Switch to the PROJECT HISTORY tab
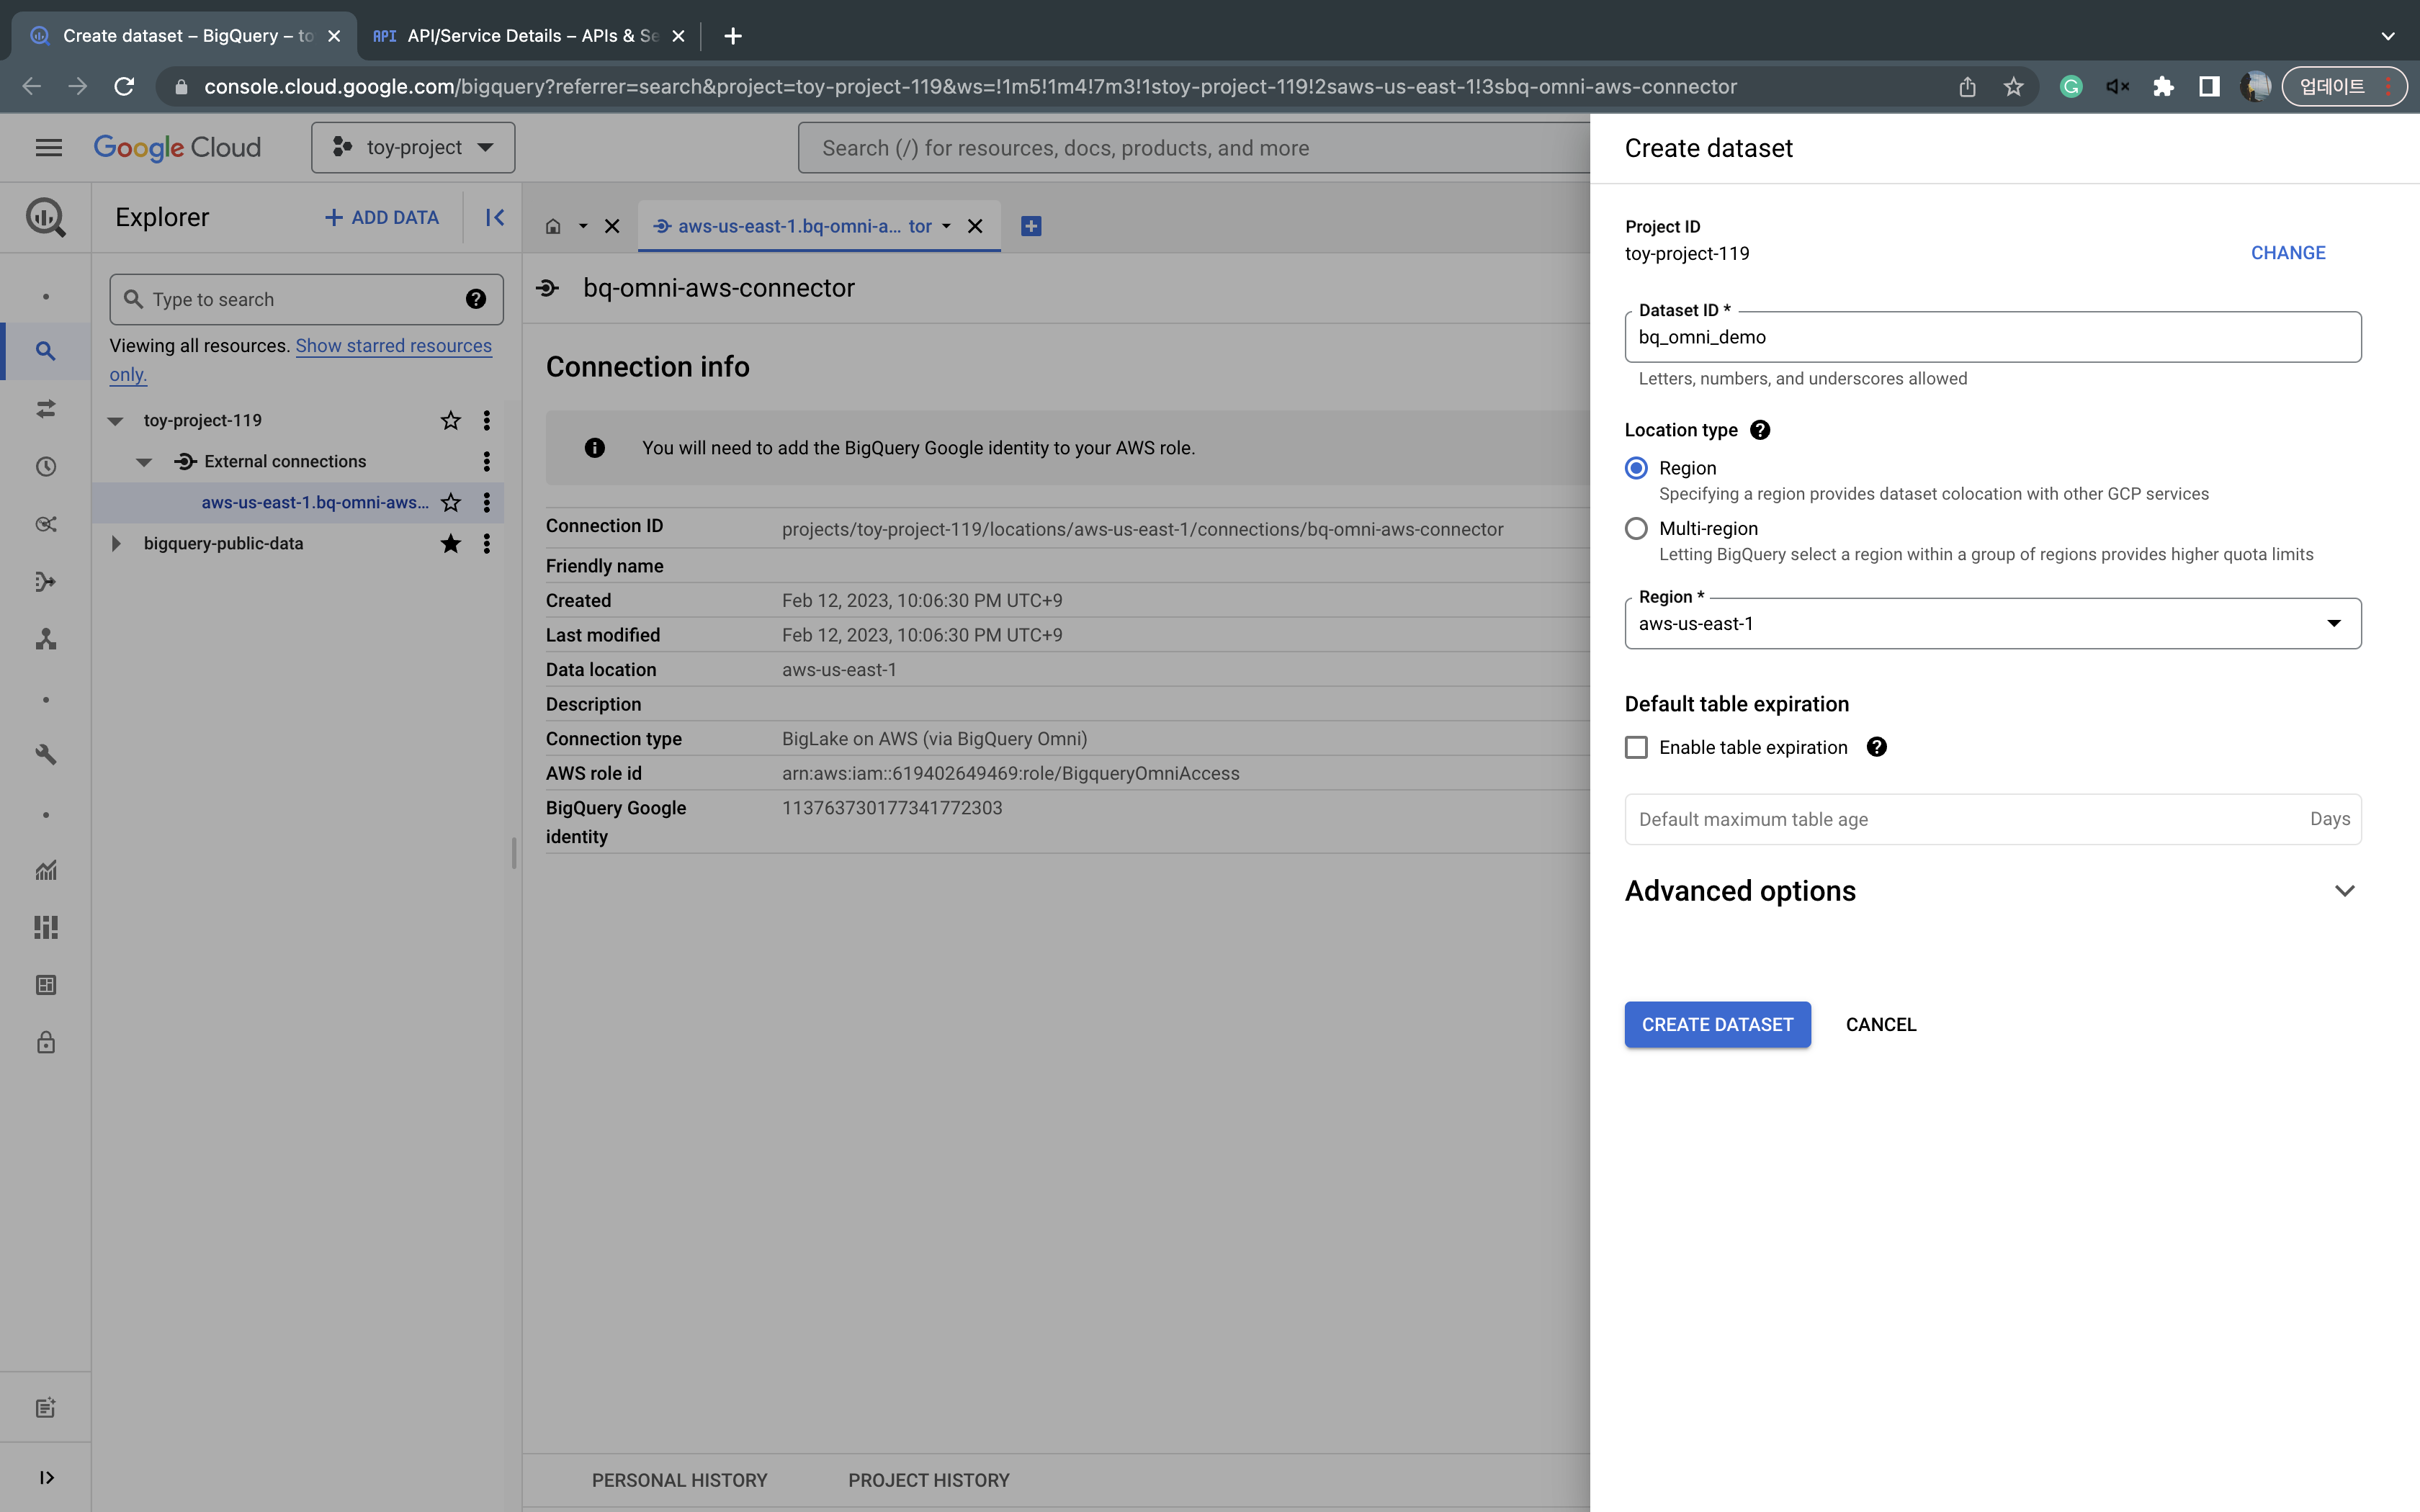Screen dimensions: 2420x1512 pos(928,1480)
